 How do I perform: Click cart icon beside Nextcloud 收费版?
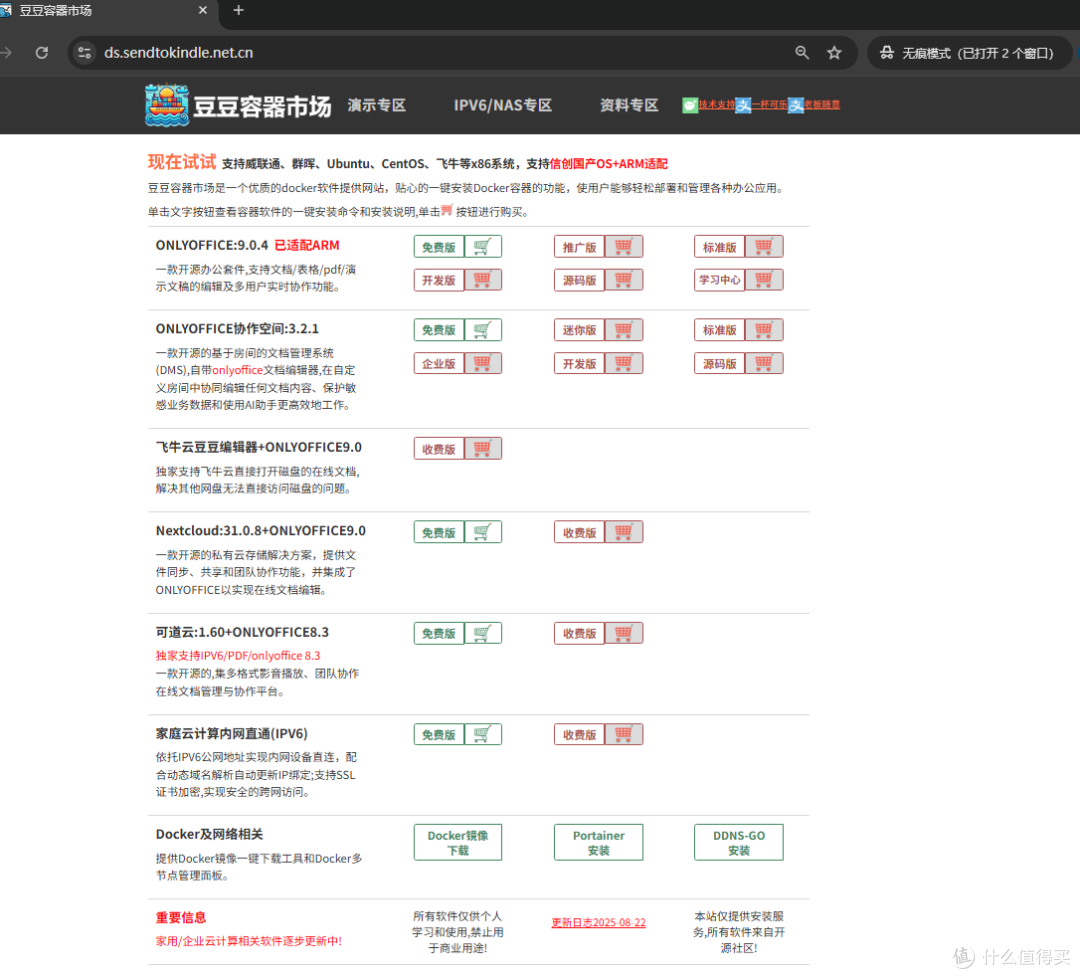click(x=623, y=532)
